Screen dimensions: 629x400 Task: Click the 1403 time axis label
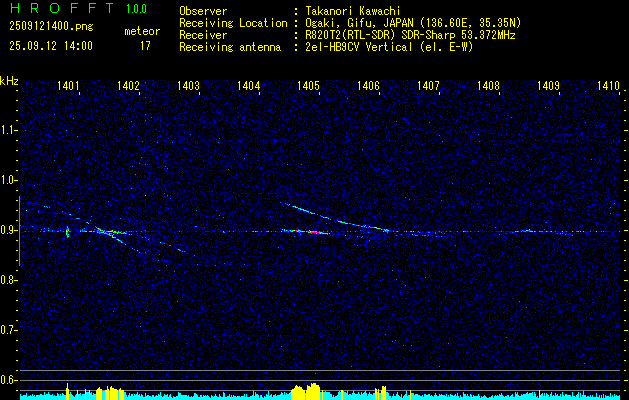tap(189, 85)
